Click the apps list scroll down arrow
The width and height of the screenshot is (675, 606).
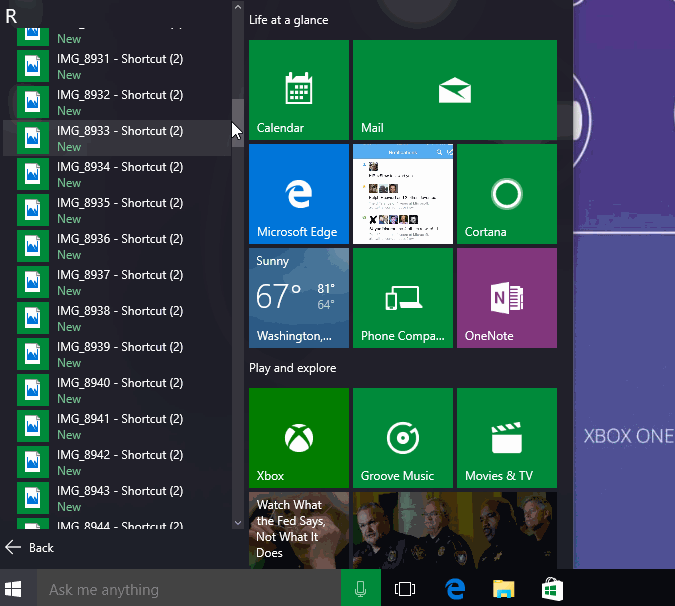click(238, 523)
